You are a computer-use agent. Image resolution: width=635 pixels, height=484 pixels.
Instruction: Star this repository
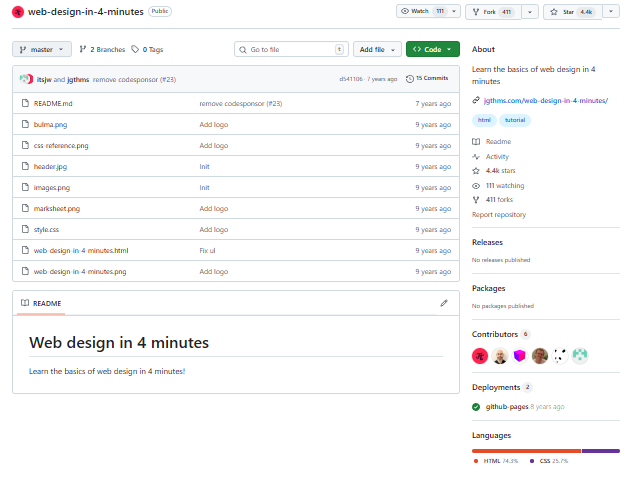(573, 12)
